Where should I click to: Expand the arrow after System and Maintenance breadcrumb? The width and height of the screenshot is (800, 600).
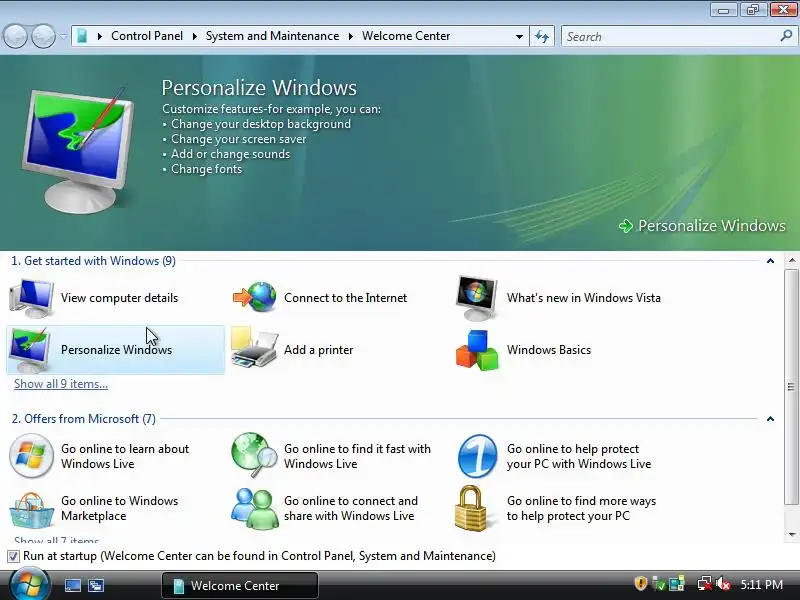tap(351, 36)
